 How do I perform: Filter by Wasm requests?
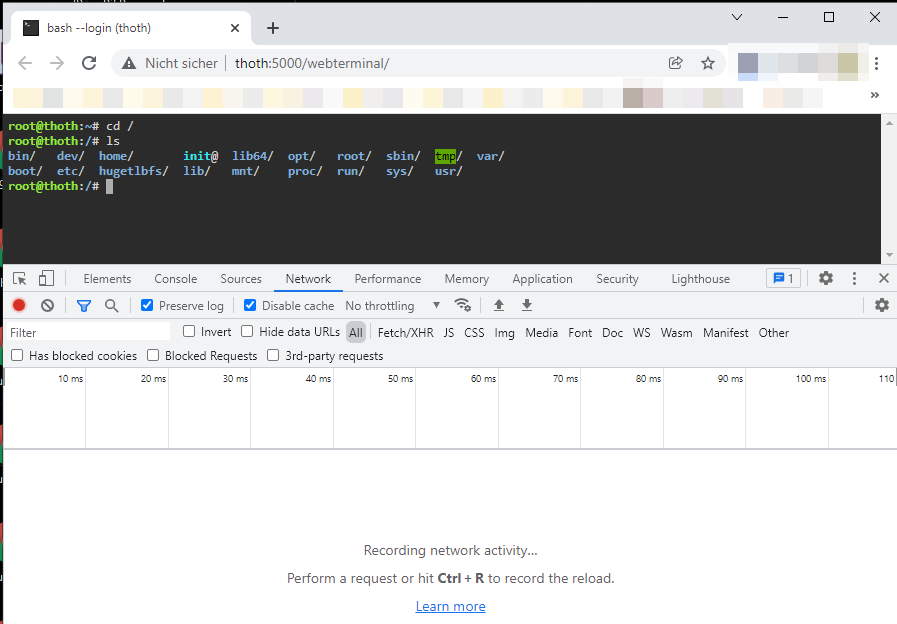click(x=676, y=332)
